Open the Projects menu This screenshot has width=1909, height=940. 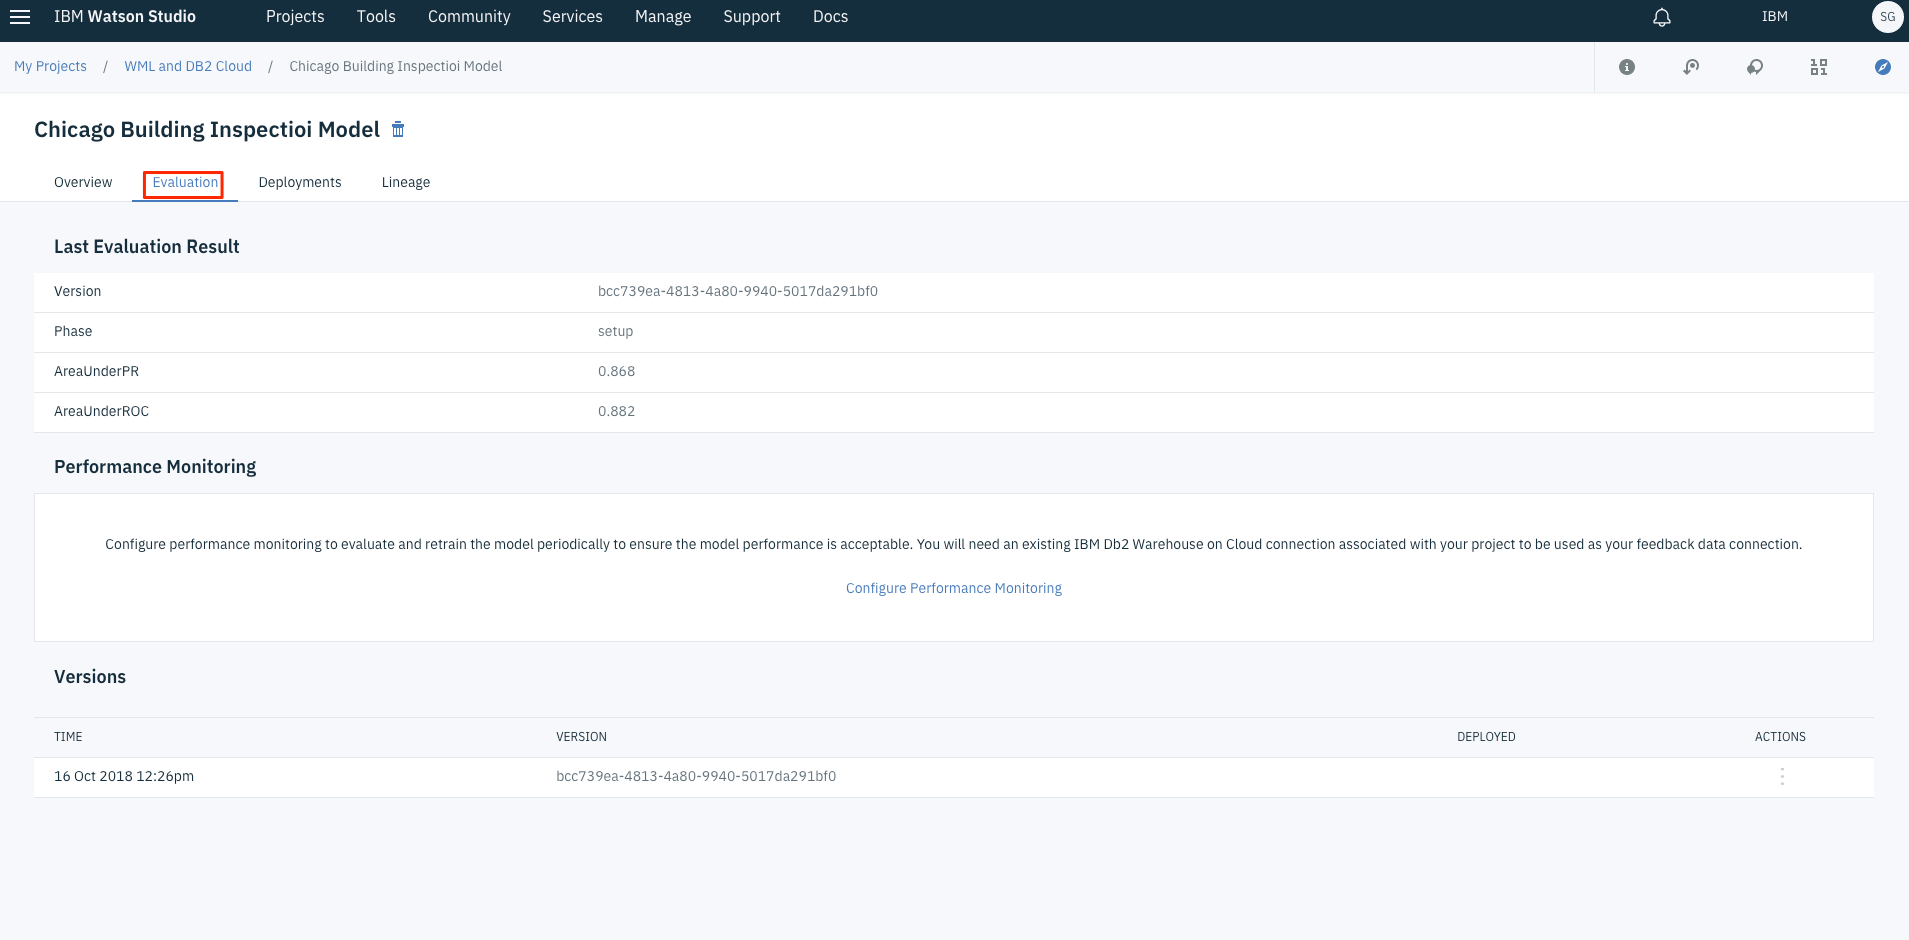(295, 17)
